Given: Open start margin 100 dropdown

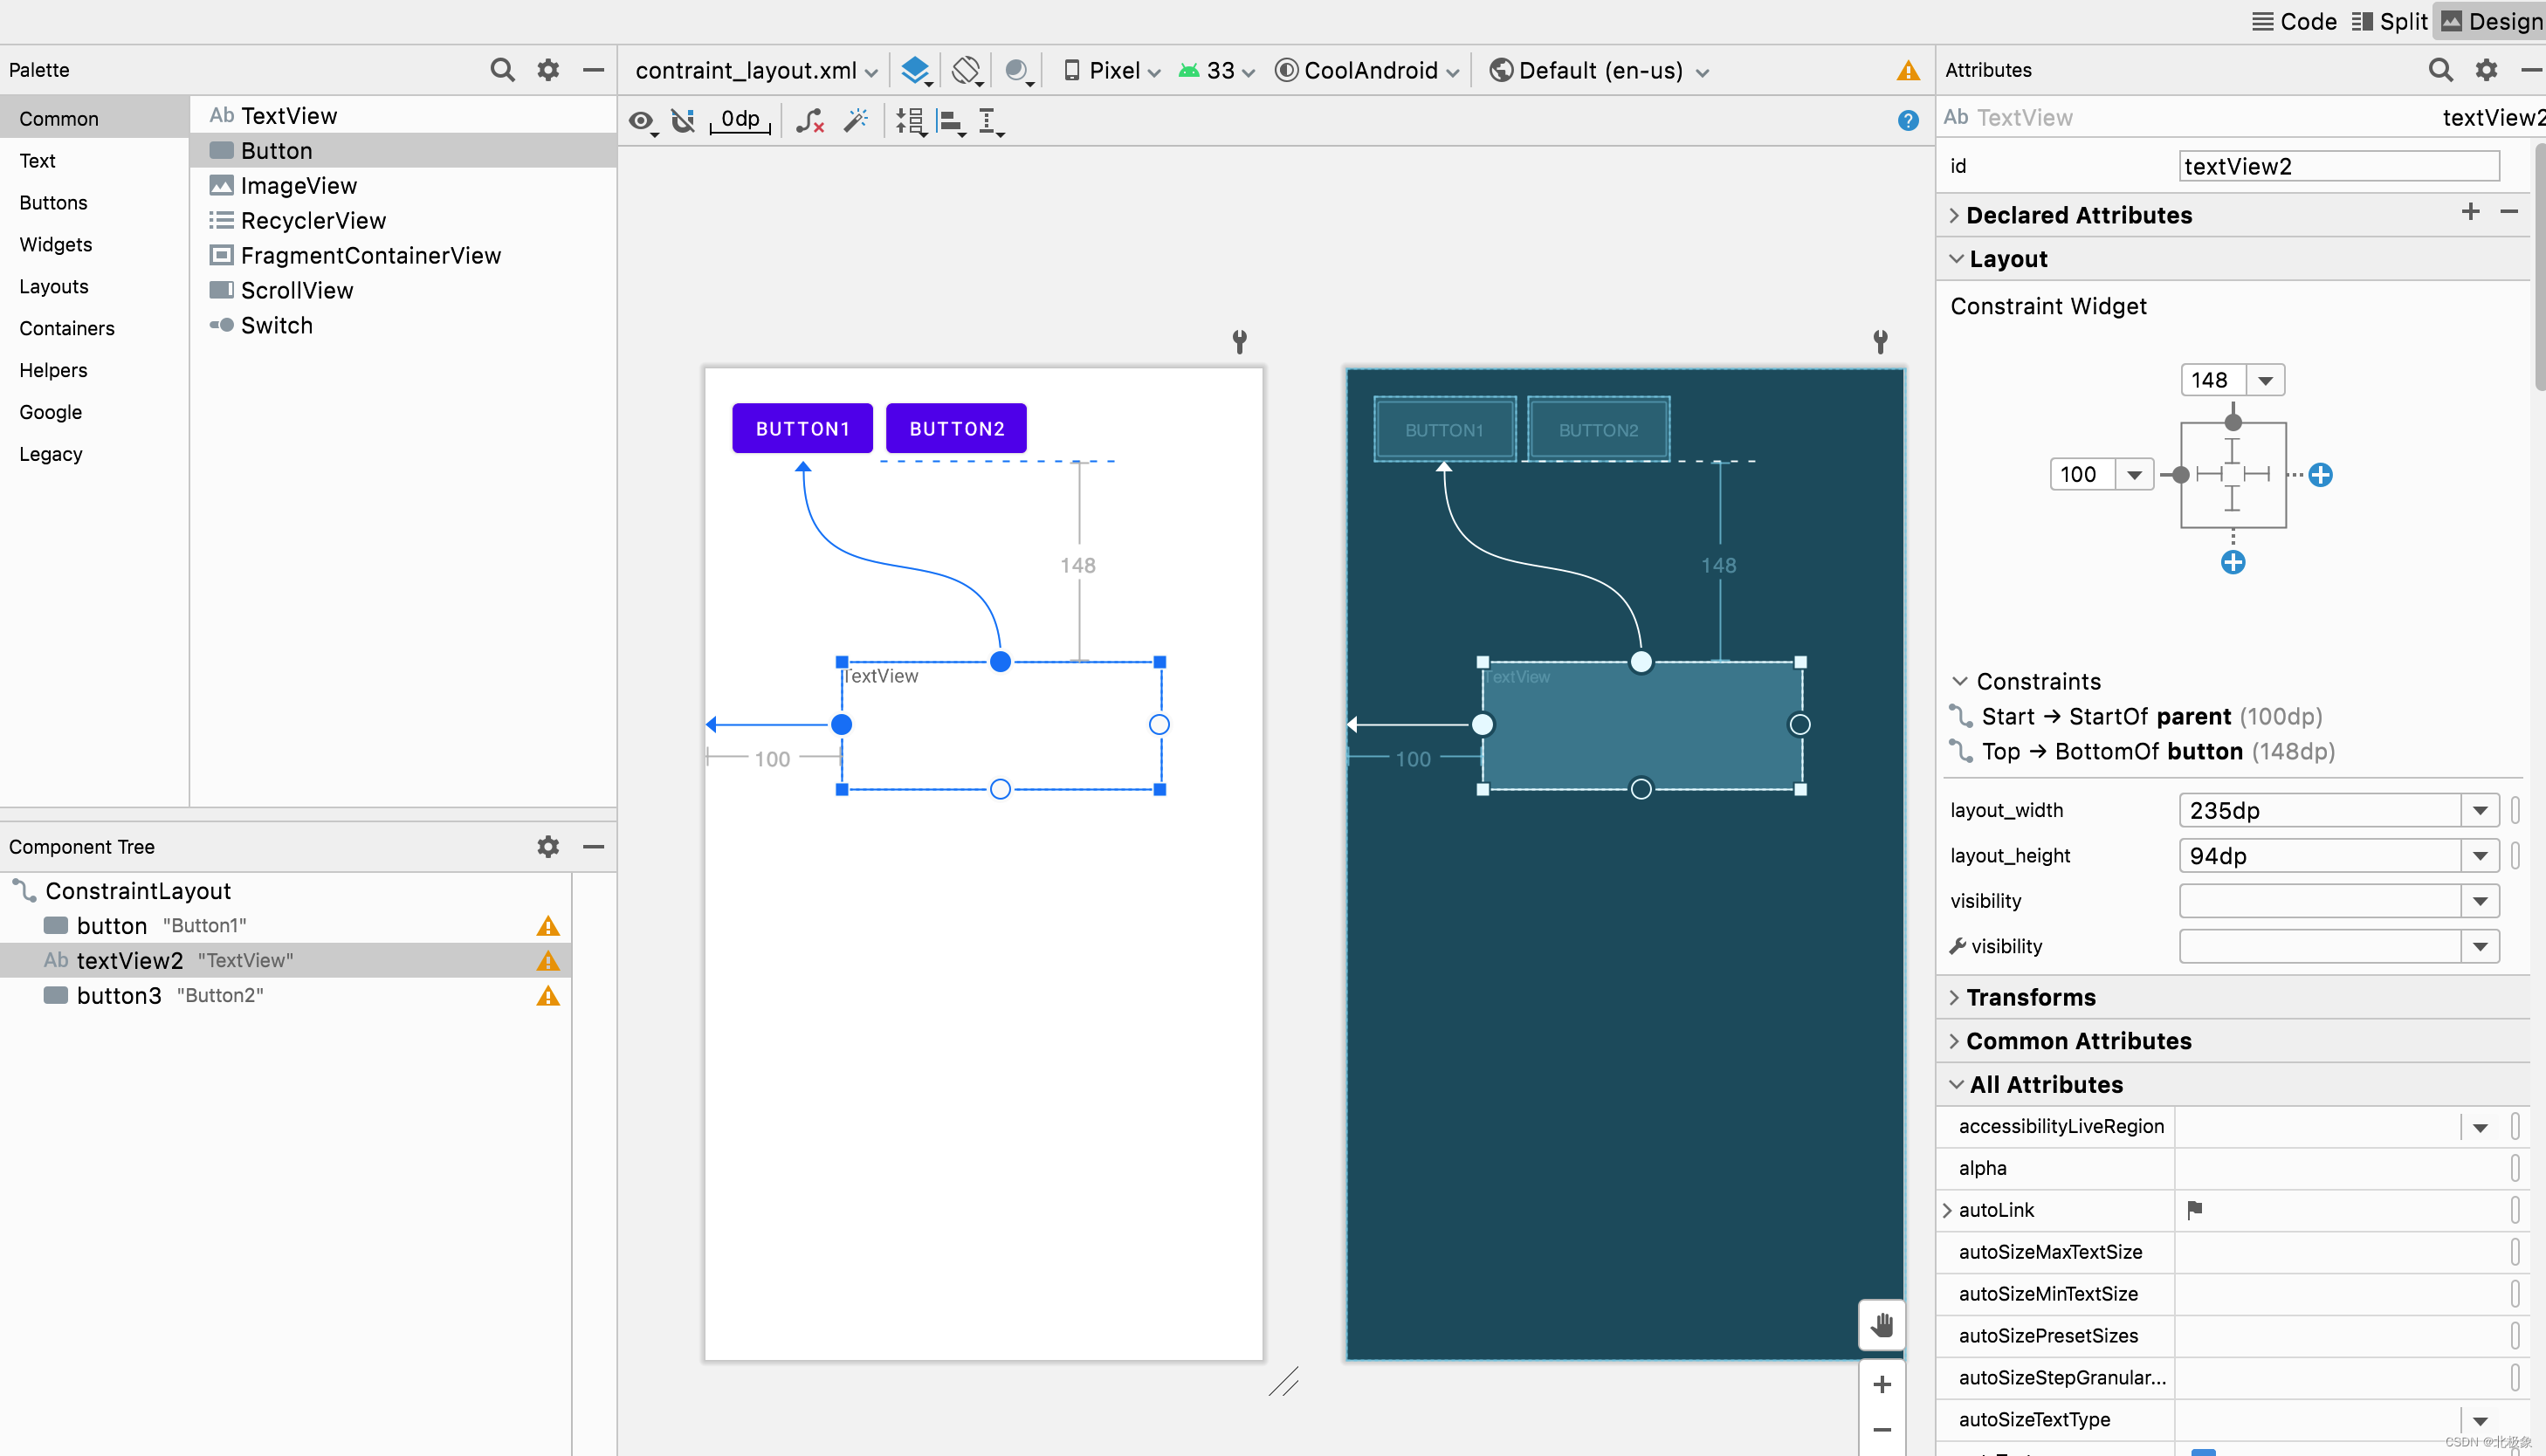Looking at the screenshot, I should [x=2135, y=475].
